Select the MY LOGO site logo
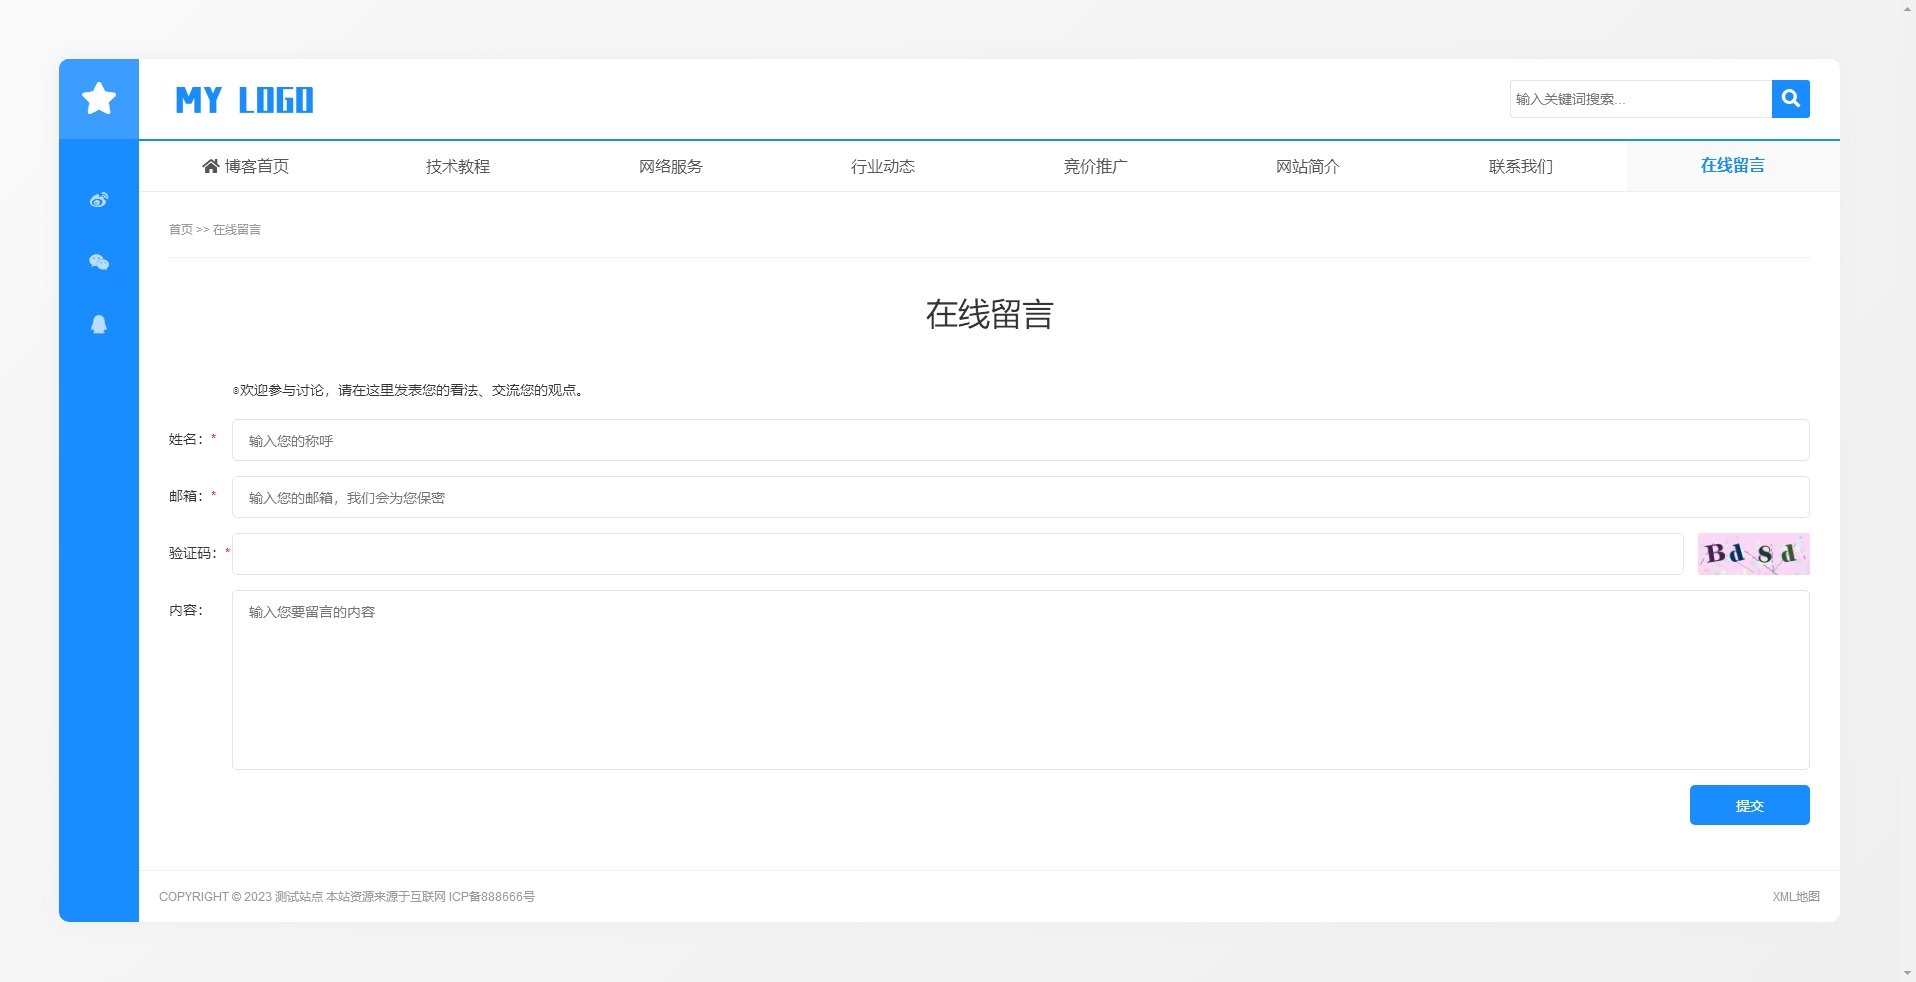Image resolution: width=1916 pixels, height=982 pixels. pyautogui.click(x=243, y=99)
